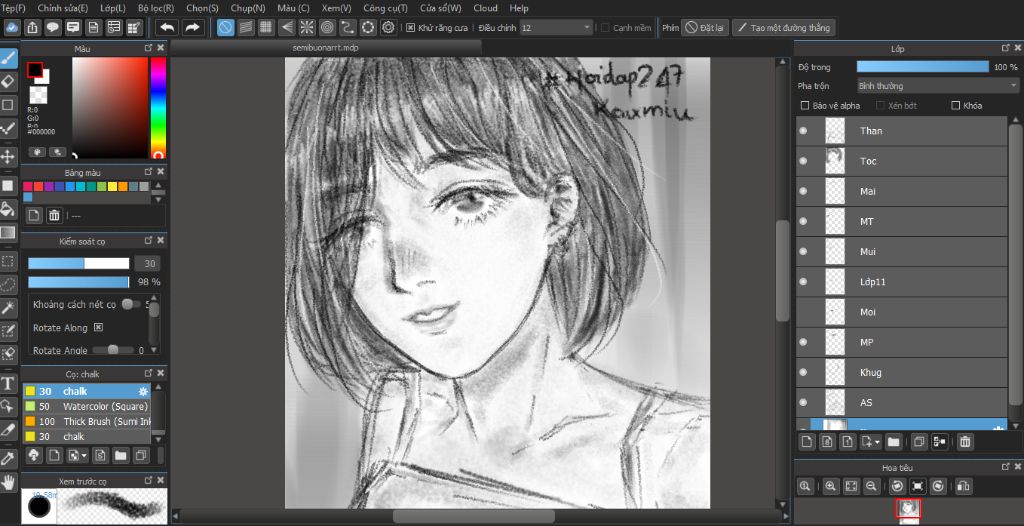Undock the Hoa tiêu navigator panel
1024x526 pixels.
1006,467
